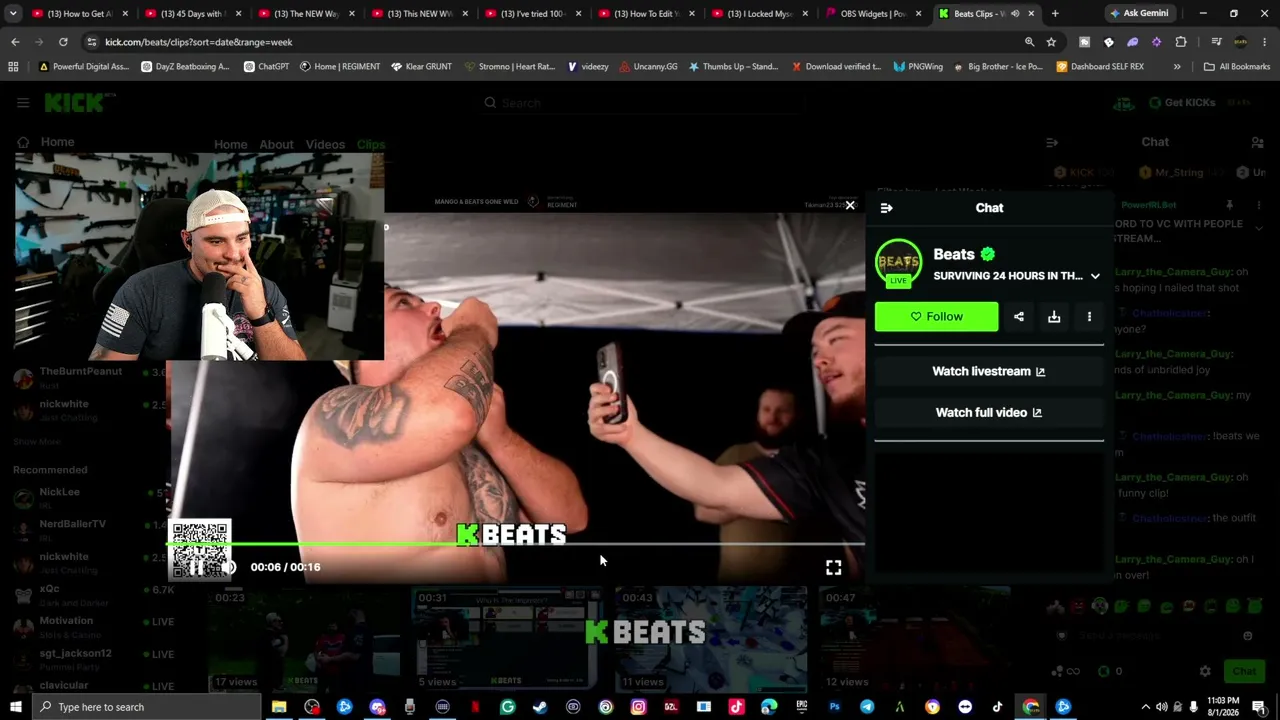Switch to the How To Edit YouTube tab
This screenshot has height=720, width=1280.
(649, 14)
